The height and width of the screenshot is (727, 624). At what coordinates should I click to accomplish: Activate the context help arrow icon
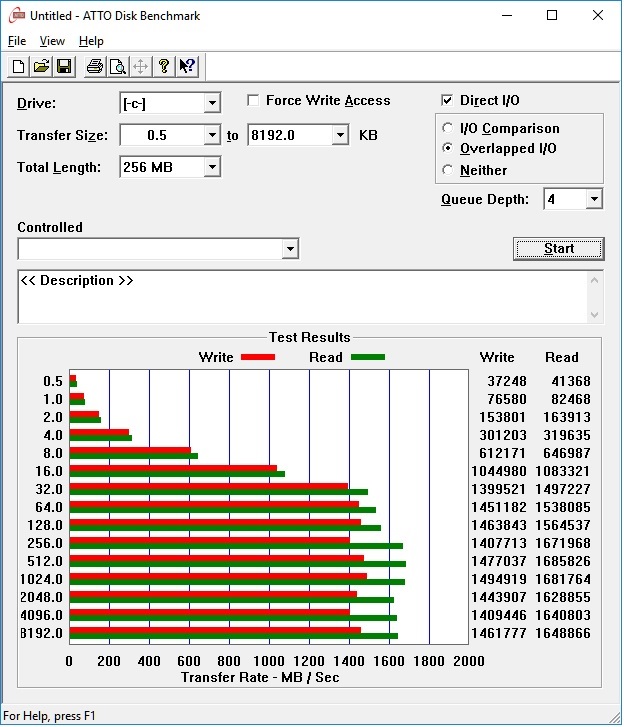coord(187,66)
